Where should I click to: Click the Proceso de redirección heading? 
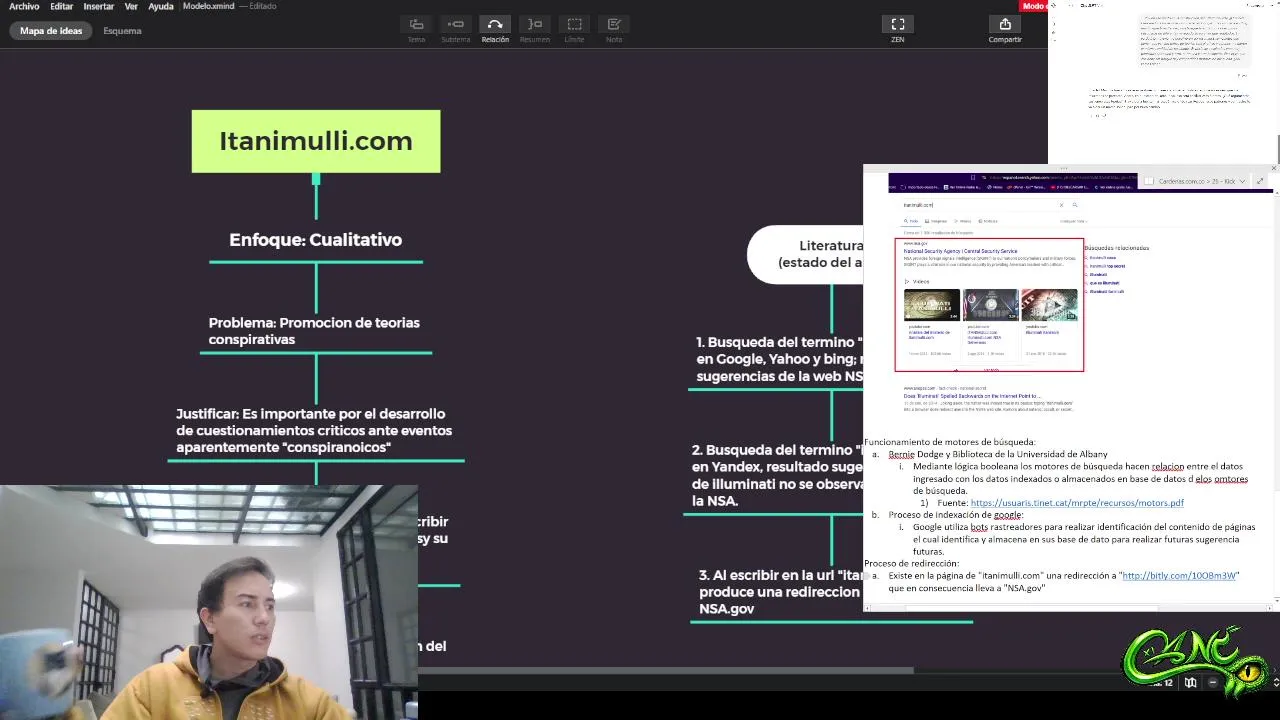click(912, 564)
